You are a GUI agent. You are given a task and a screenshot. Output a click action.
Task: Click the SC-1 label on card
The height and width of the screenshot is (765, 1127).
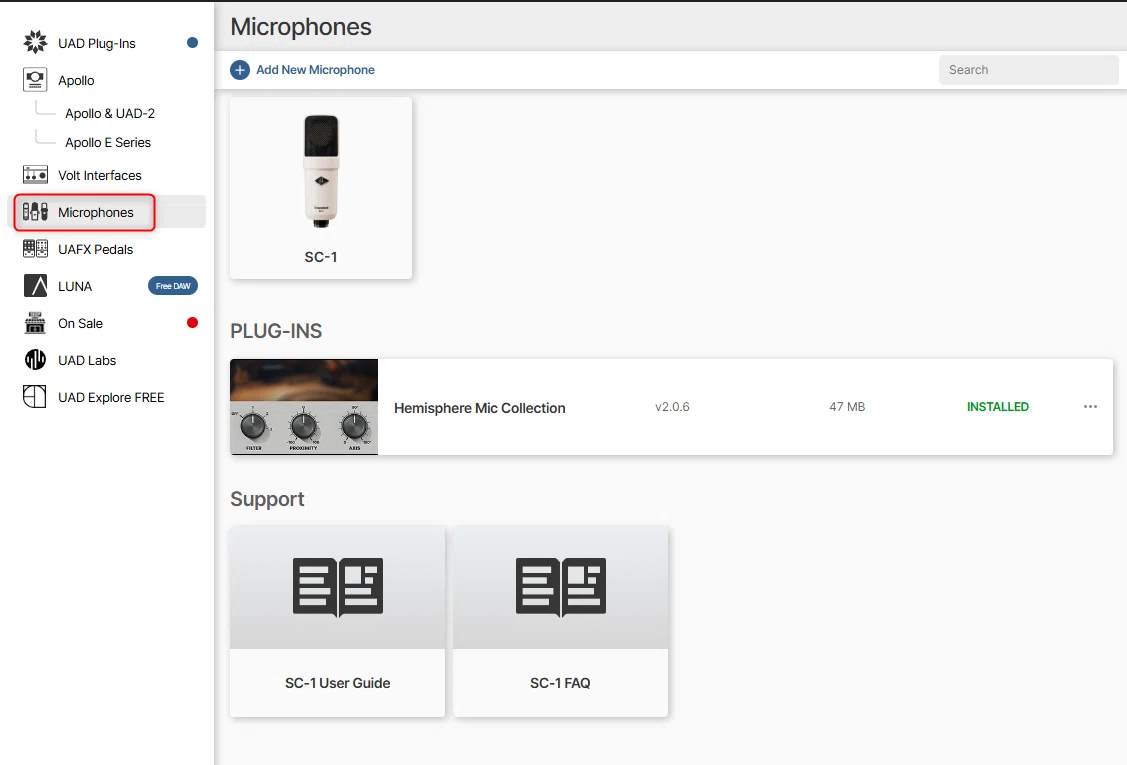coord(321,257)
